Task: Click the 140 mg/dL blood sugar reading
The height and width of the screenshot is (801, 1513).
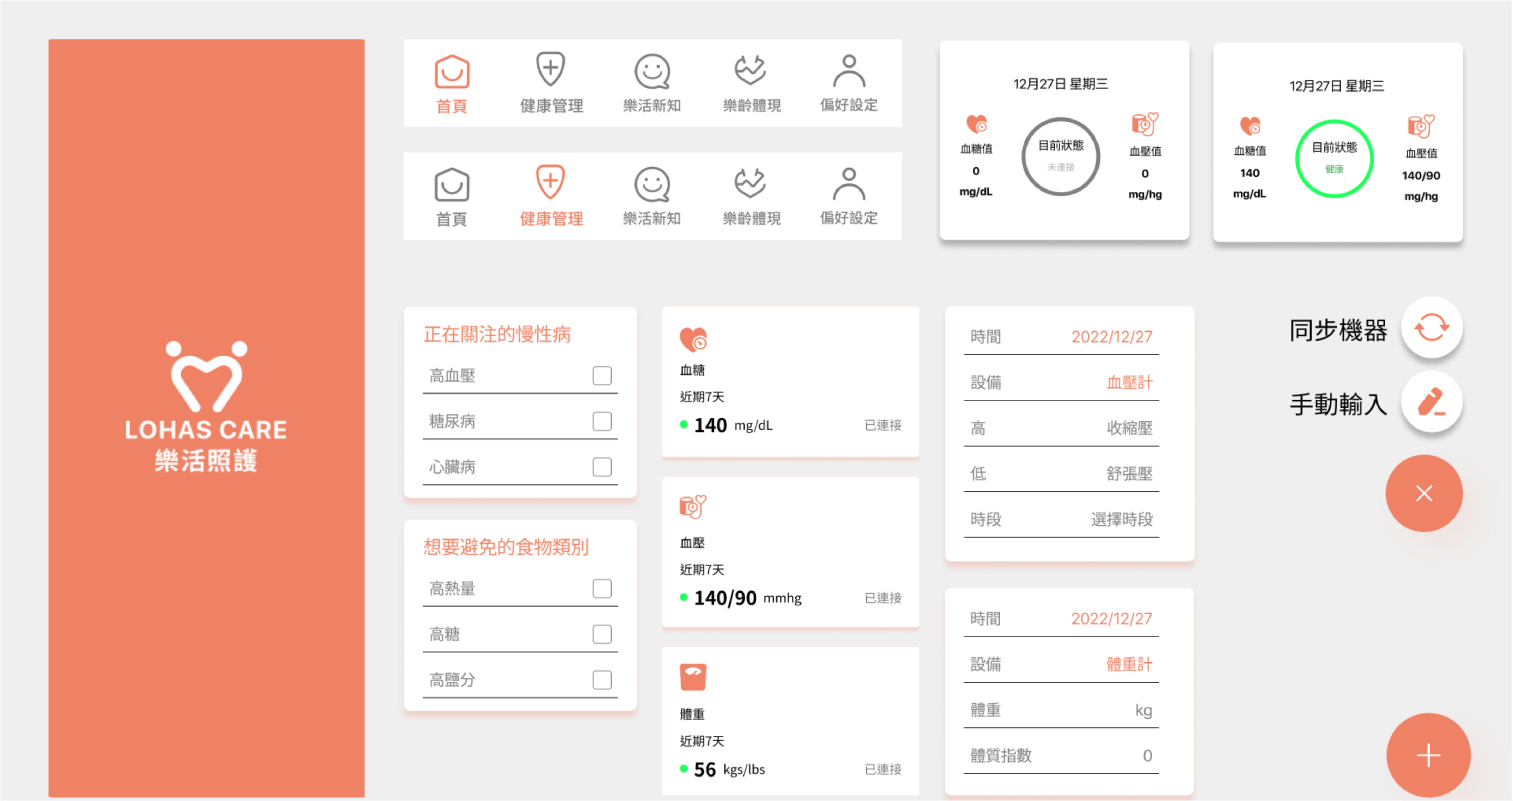Action: 733,425
